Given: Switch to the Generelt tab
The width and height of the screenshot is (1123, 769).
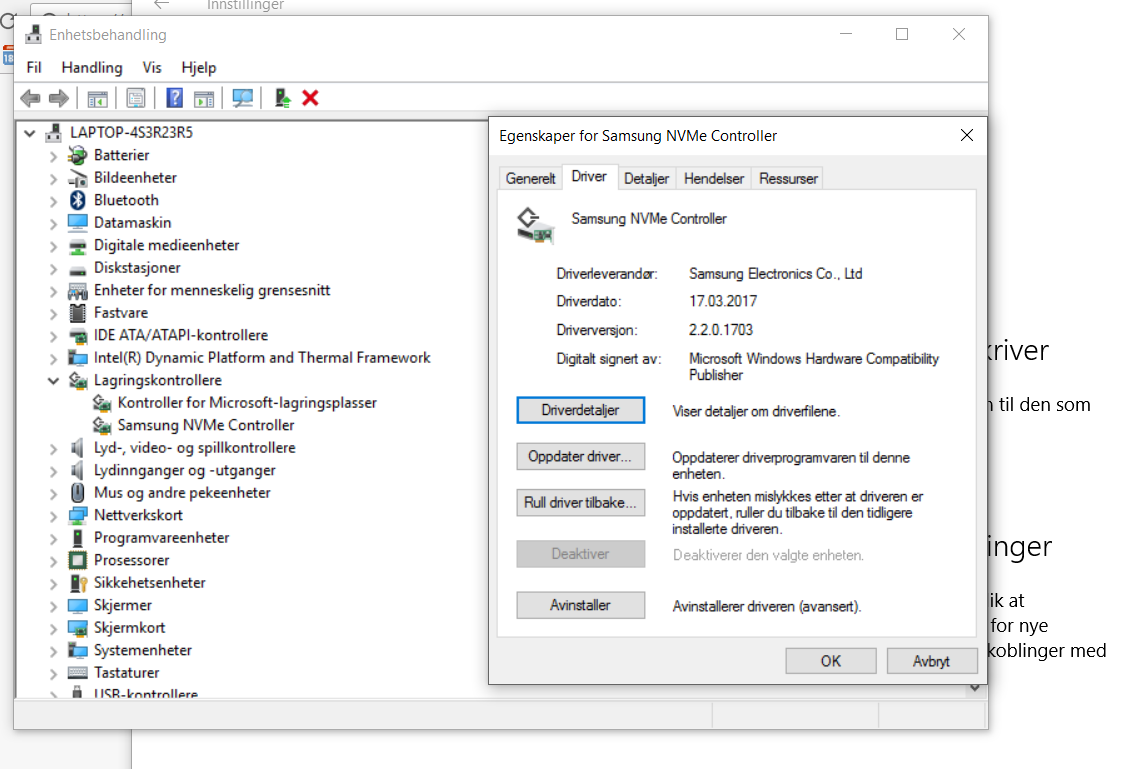Looking at the screenshot, I should 530,178.
